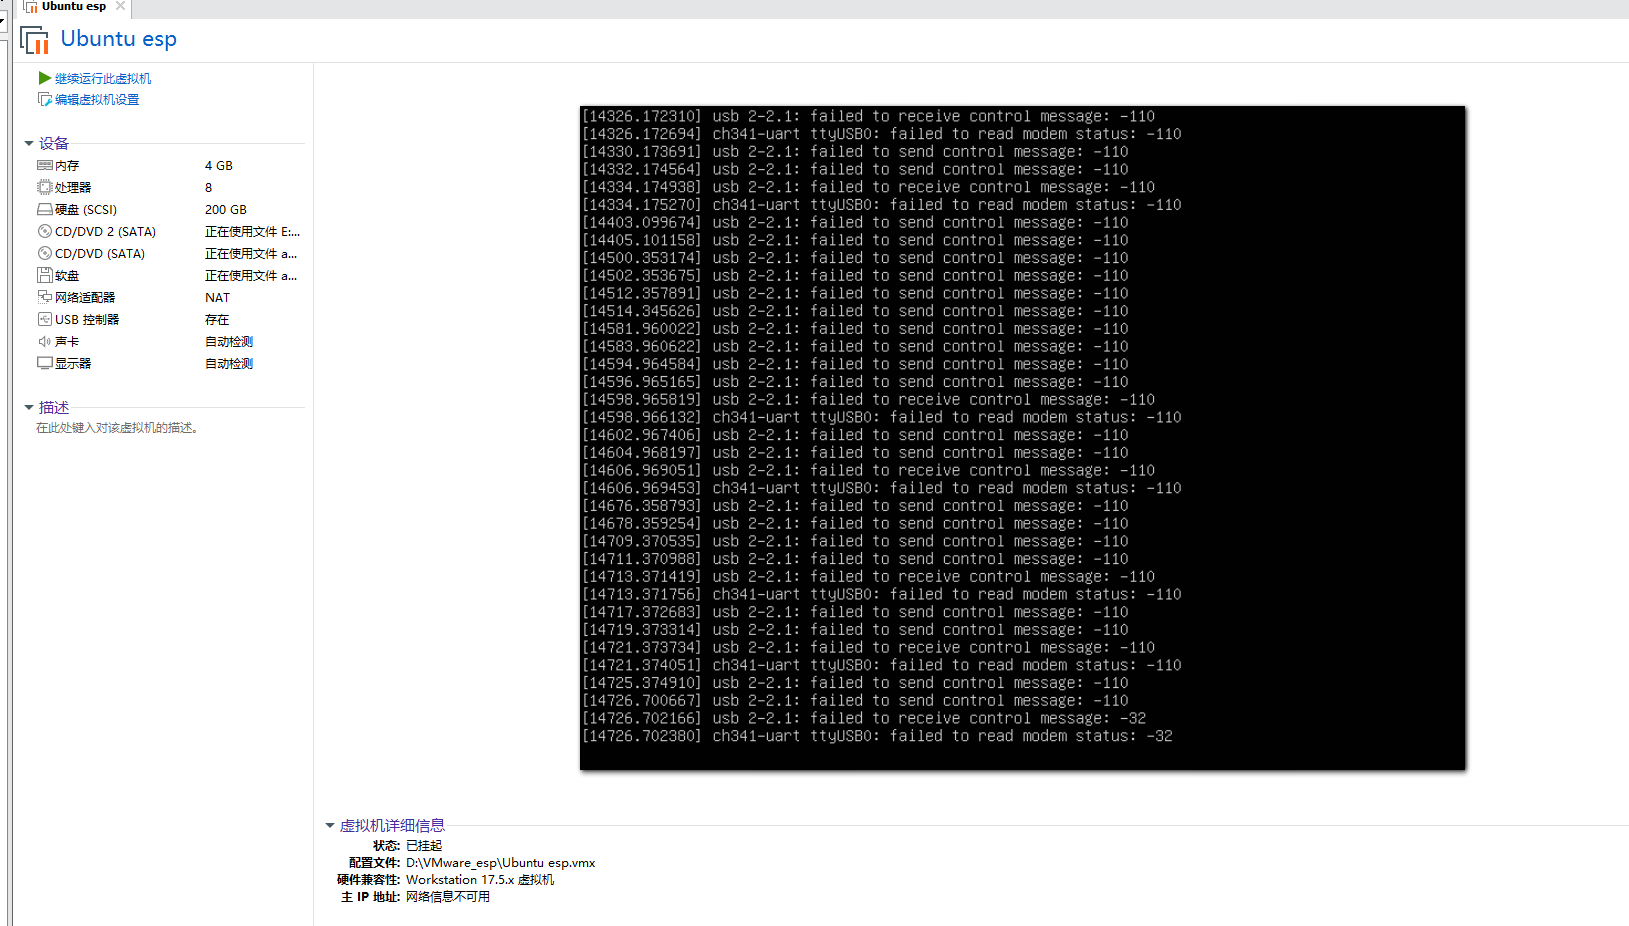Click the VM icon beside Ubuntu esp title
1629x926 pixels.
pyautogui.click(x=34, y=40)
